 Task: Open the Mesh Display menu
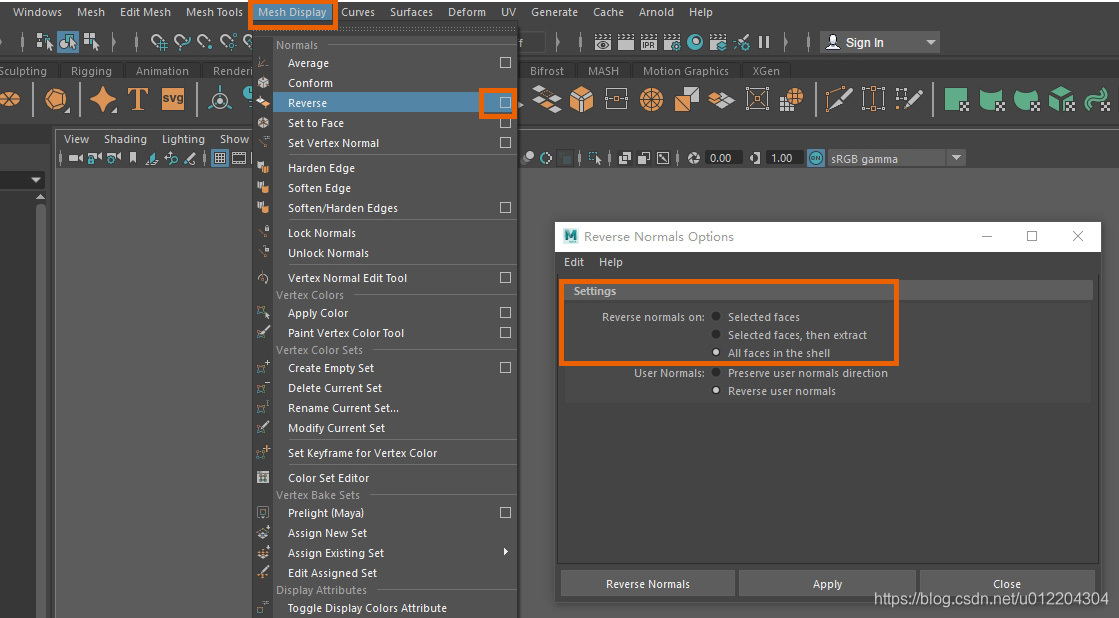(x=292, y=12)
